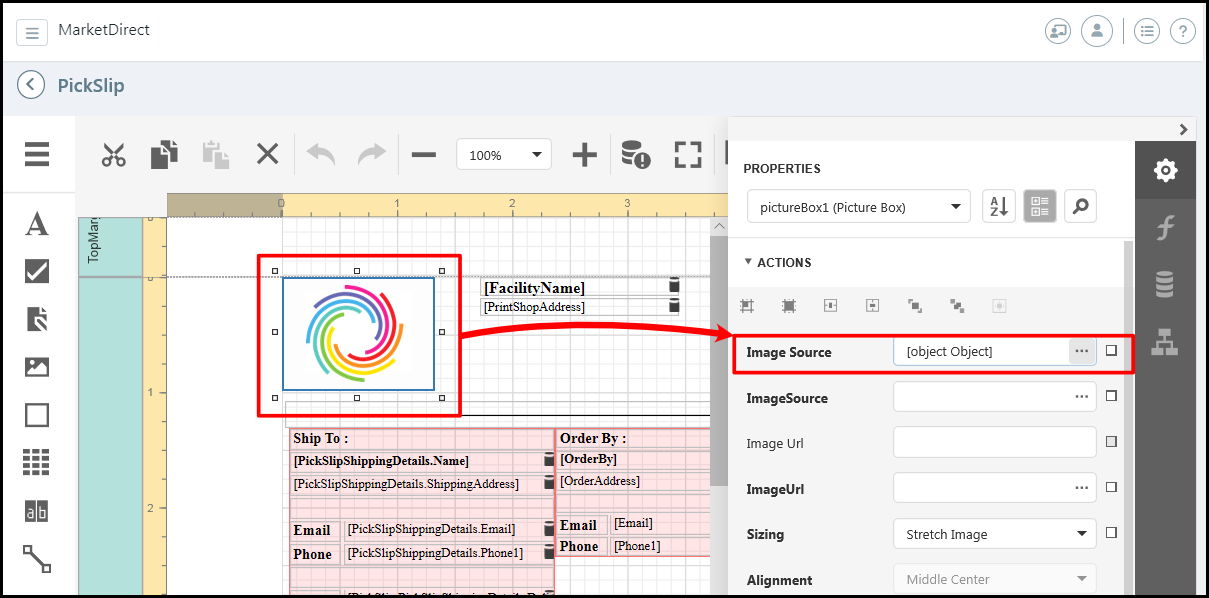
Task: Open the Expressions tab with f icon
Action: [1164, 228]
